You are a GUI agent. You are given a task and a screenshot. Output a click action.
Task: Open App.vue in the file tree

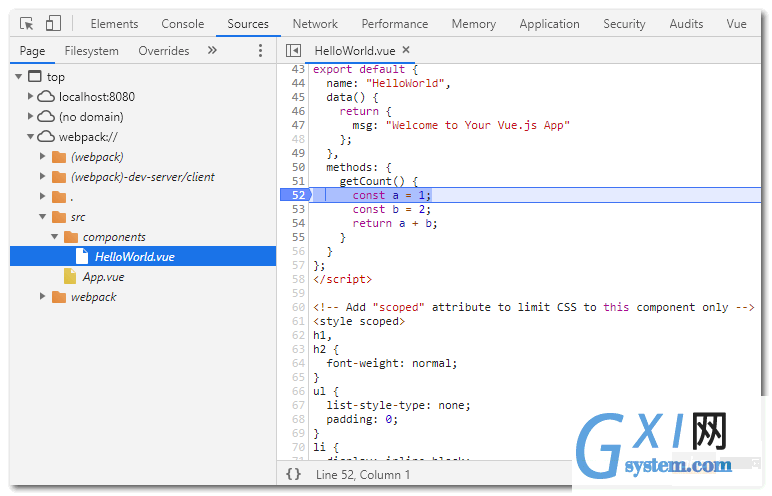pos(103,277)
